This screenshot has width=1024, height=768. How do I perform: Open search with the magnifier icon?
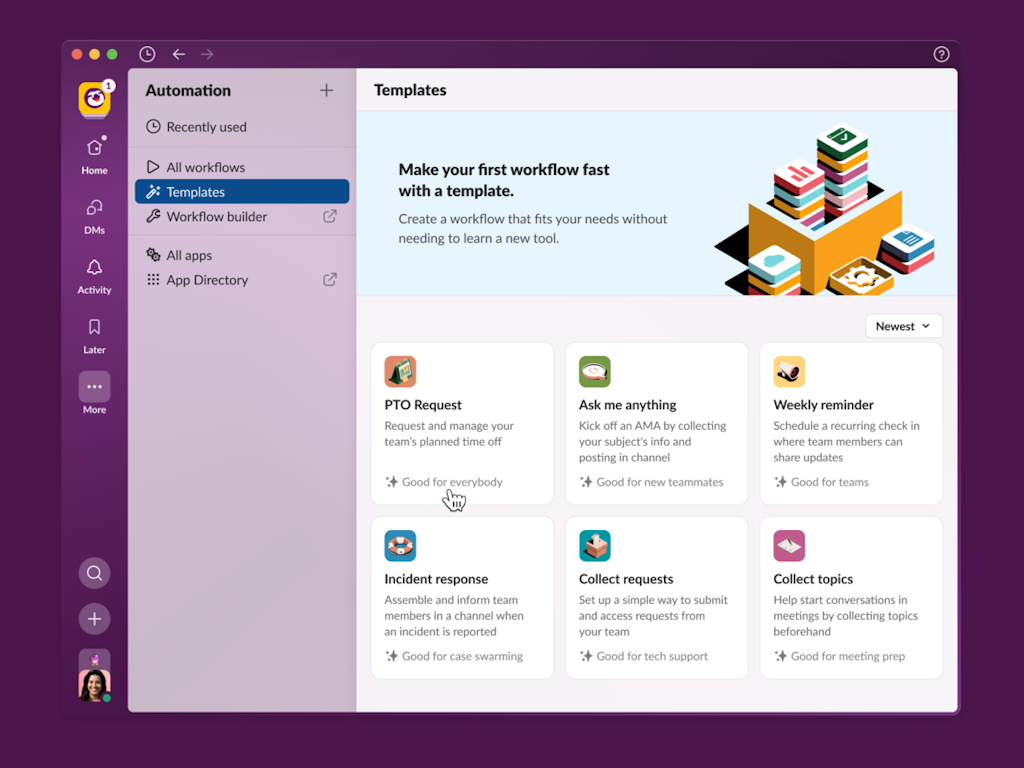94,573
